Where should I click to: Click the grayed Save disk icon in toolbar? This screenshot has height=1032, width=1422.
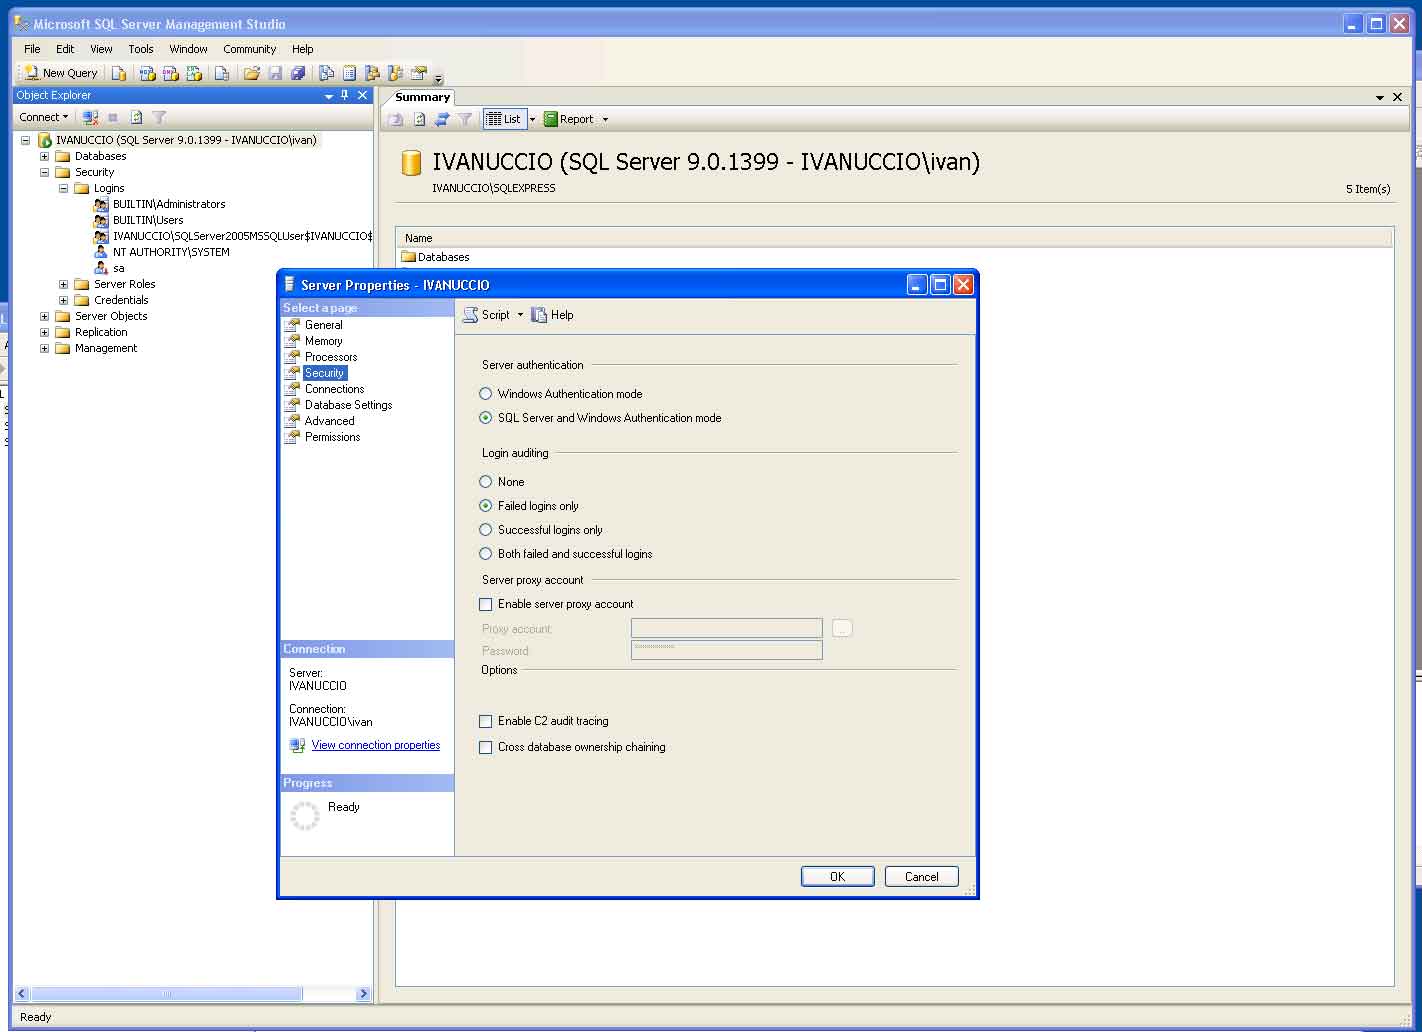point(275,73)
